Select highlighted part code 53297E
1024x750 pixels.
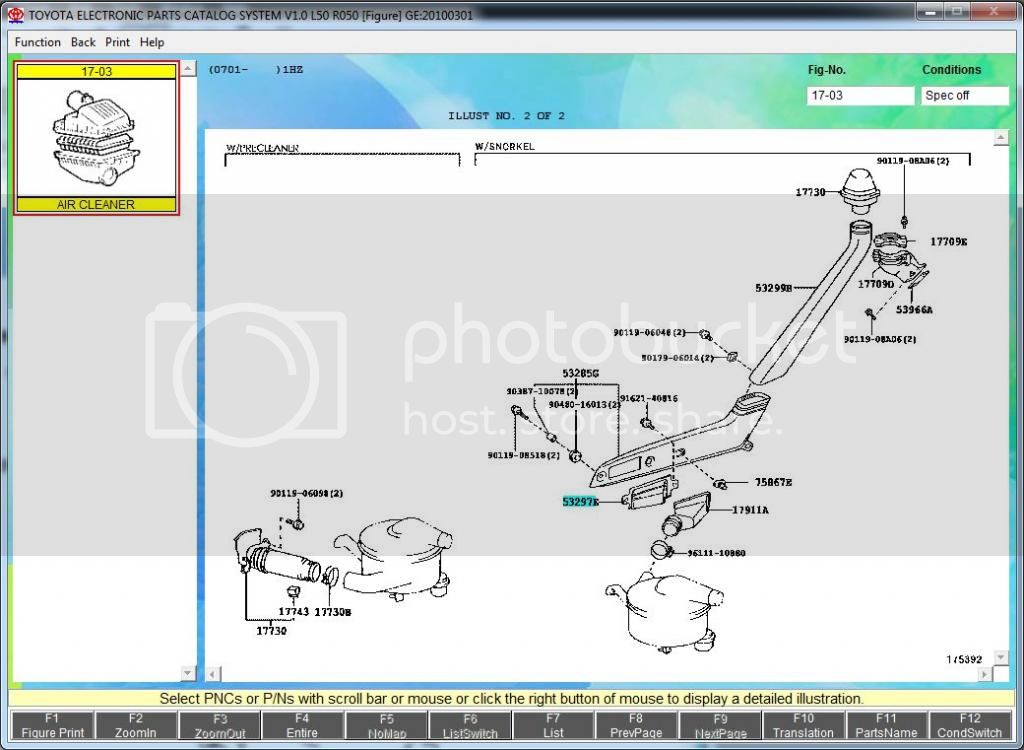coord(580,501)
